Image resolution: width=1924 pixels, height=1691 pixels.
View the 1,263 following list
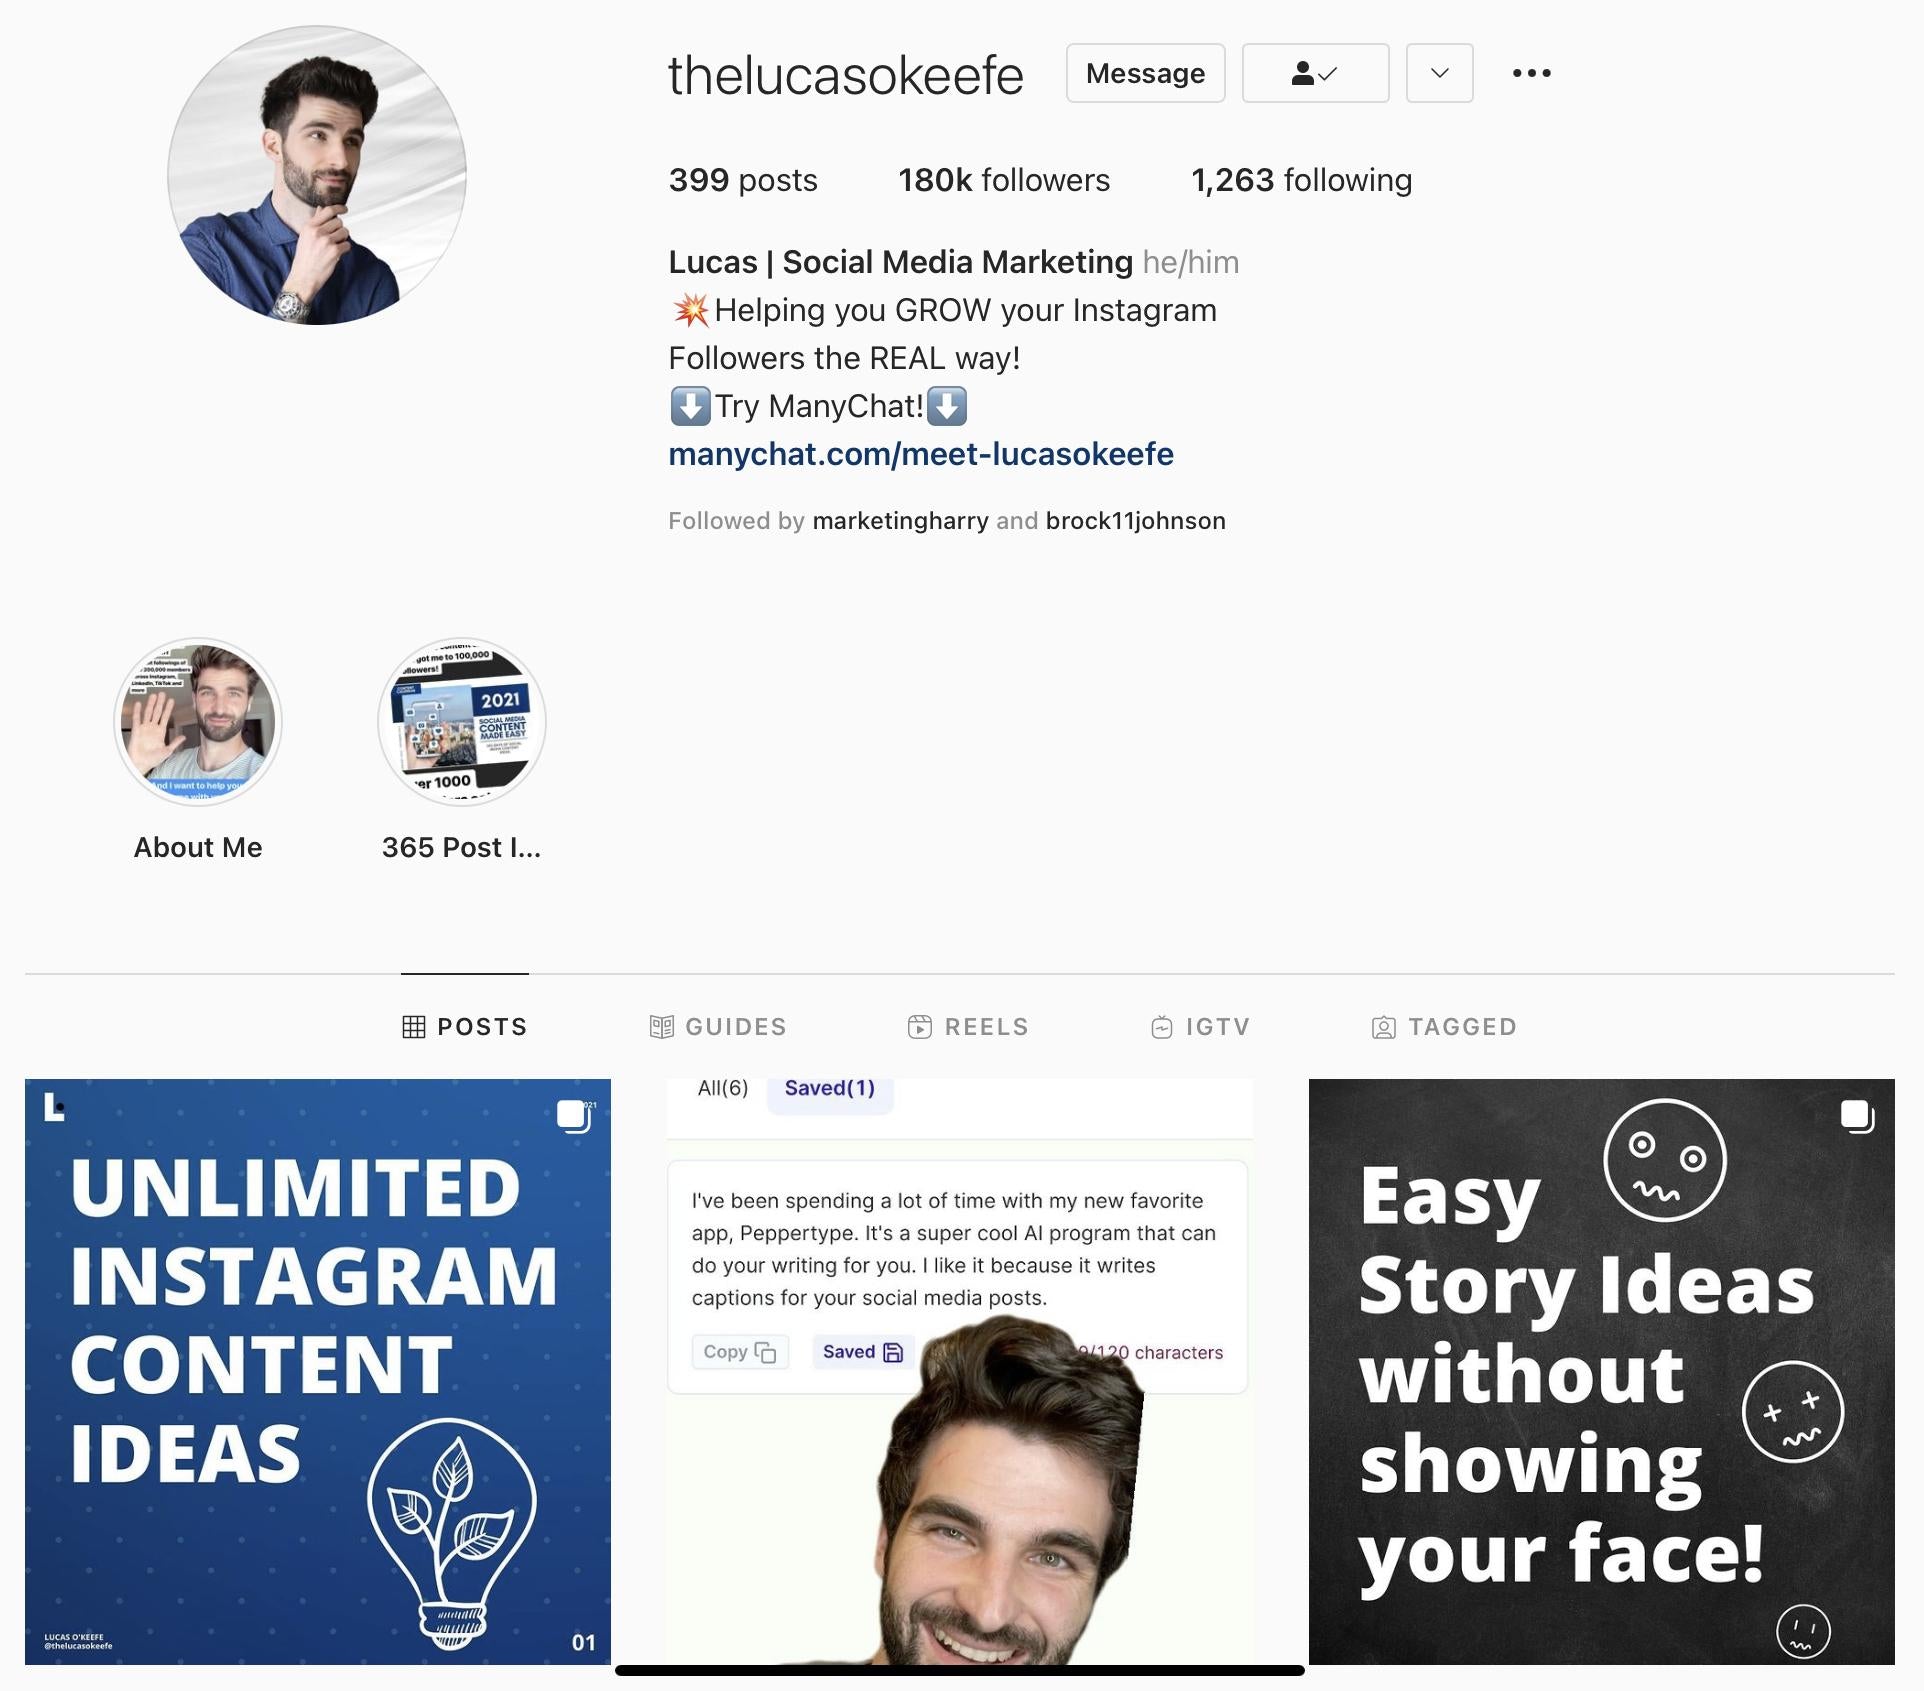point(1301,180)
